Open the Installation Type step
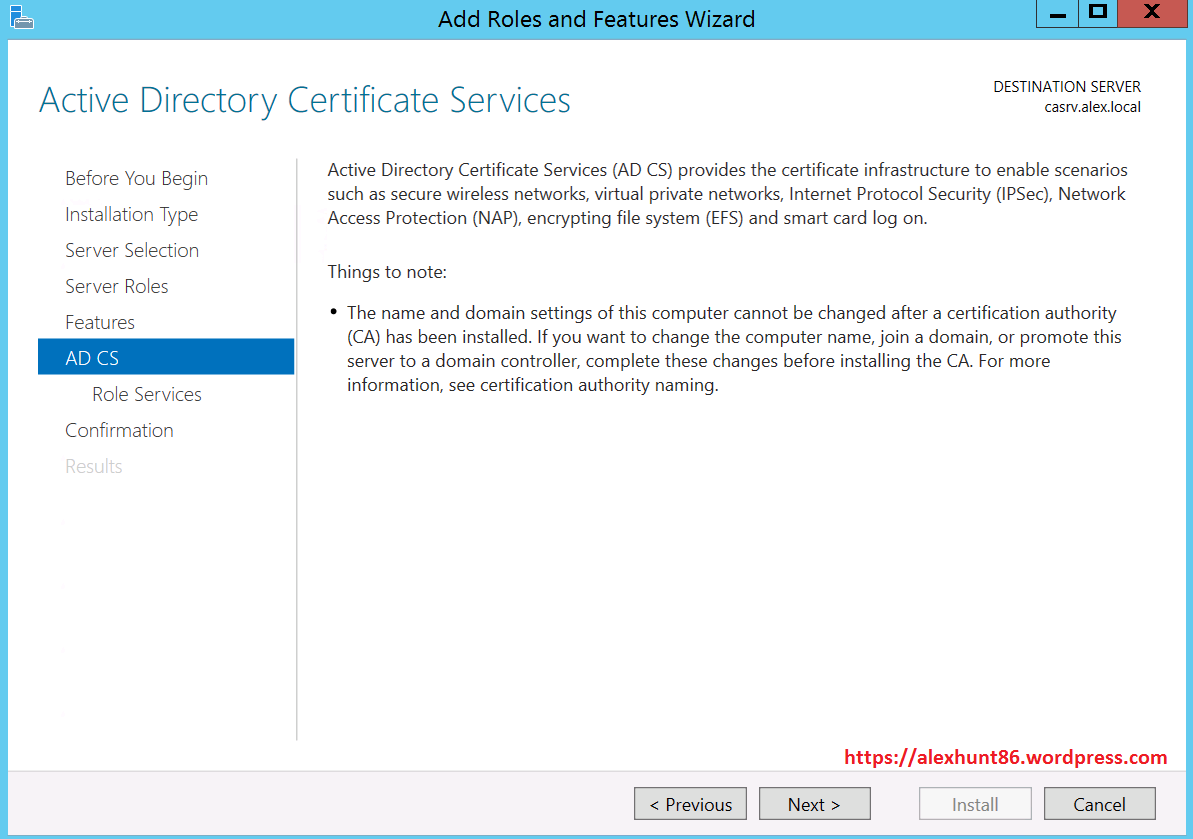1193x839 pixels. tap(131, 214)
